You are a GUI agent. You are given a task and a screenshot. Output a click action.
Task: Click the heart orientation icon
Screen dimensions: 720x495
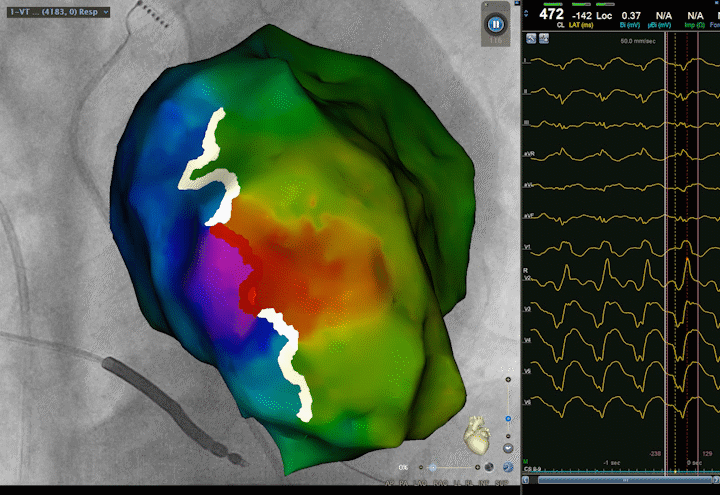[477, 435]
